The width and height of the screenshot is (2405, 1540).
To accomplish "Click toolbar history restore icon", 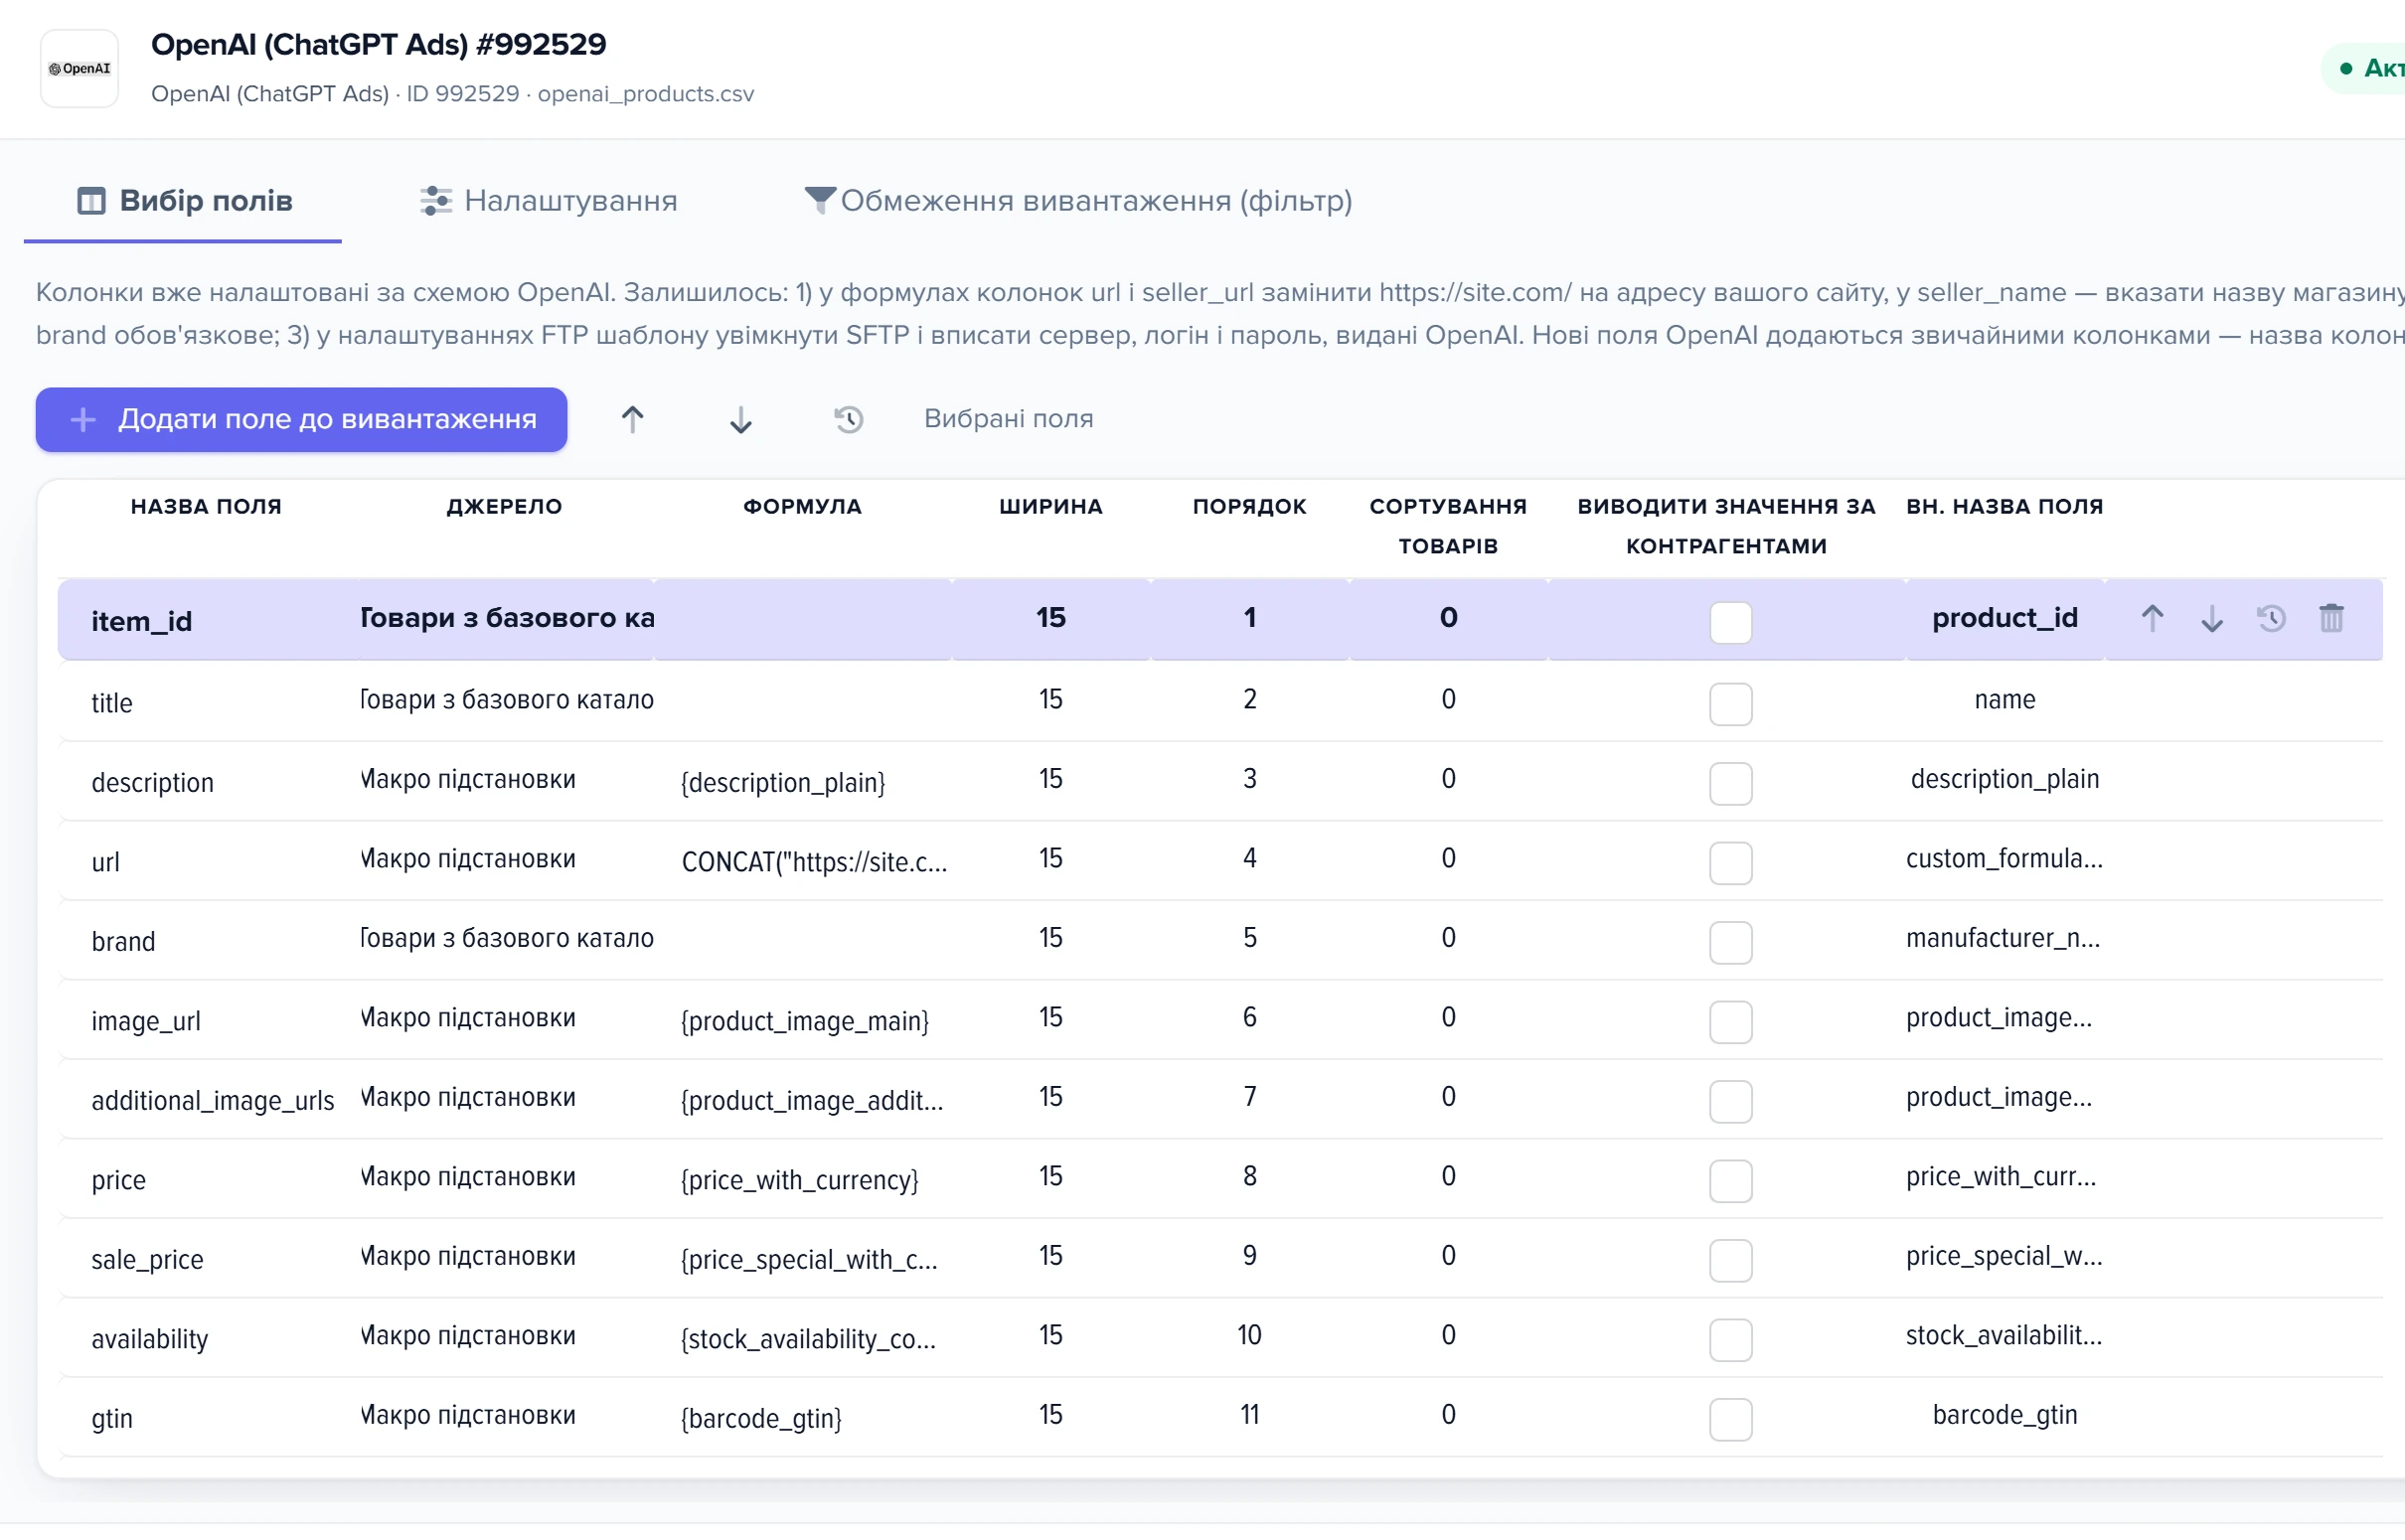I will click(848, 419).
